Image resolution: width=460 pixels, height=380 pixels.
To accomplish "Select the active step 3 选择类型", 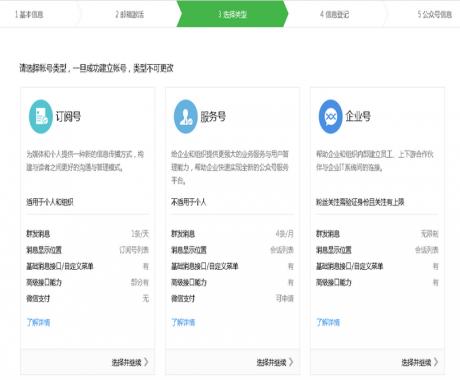I will pos(232,14).
